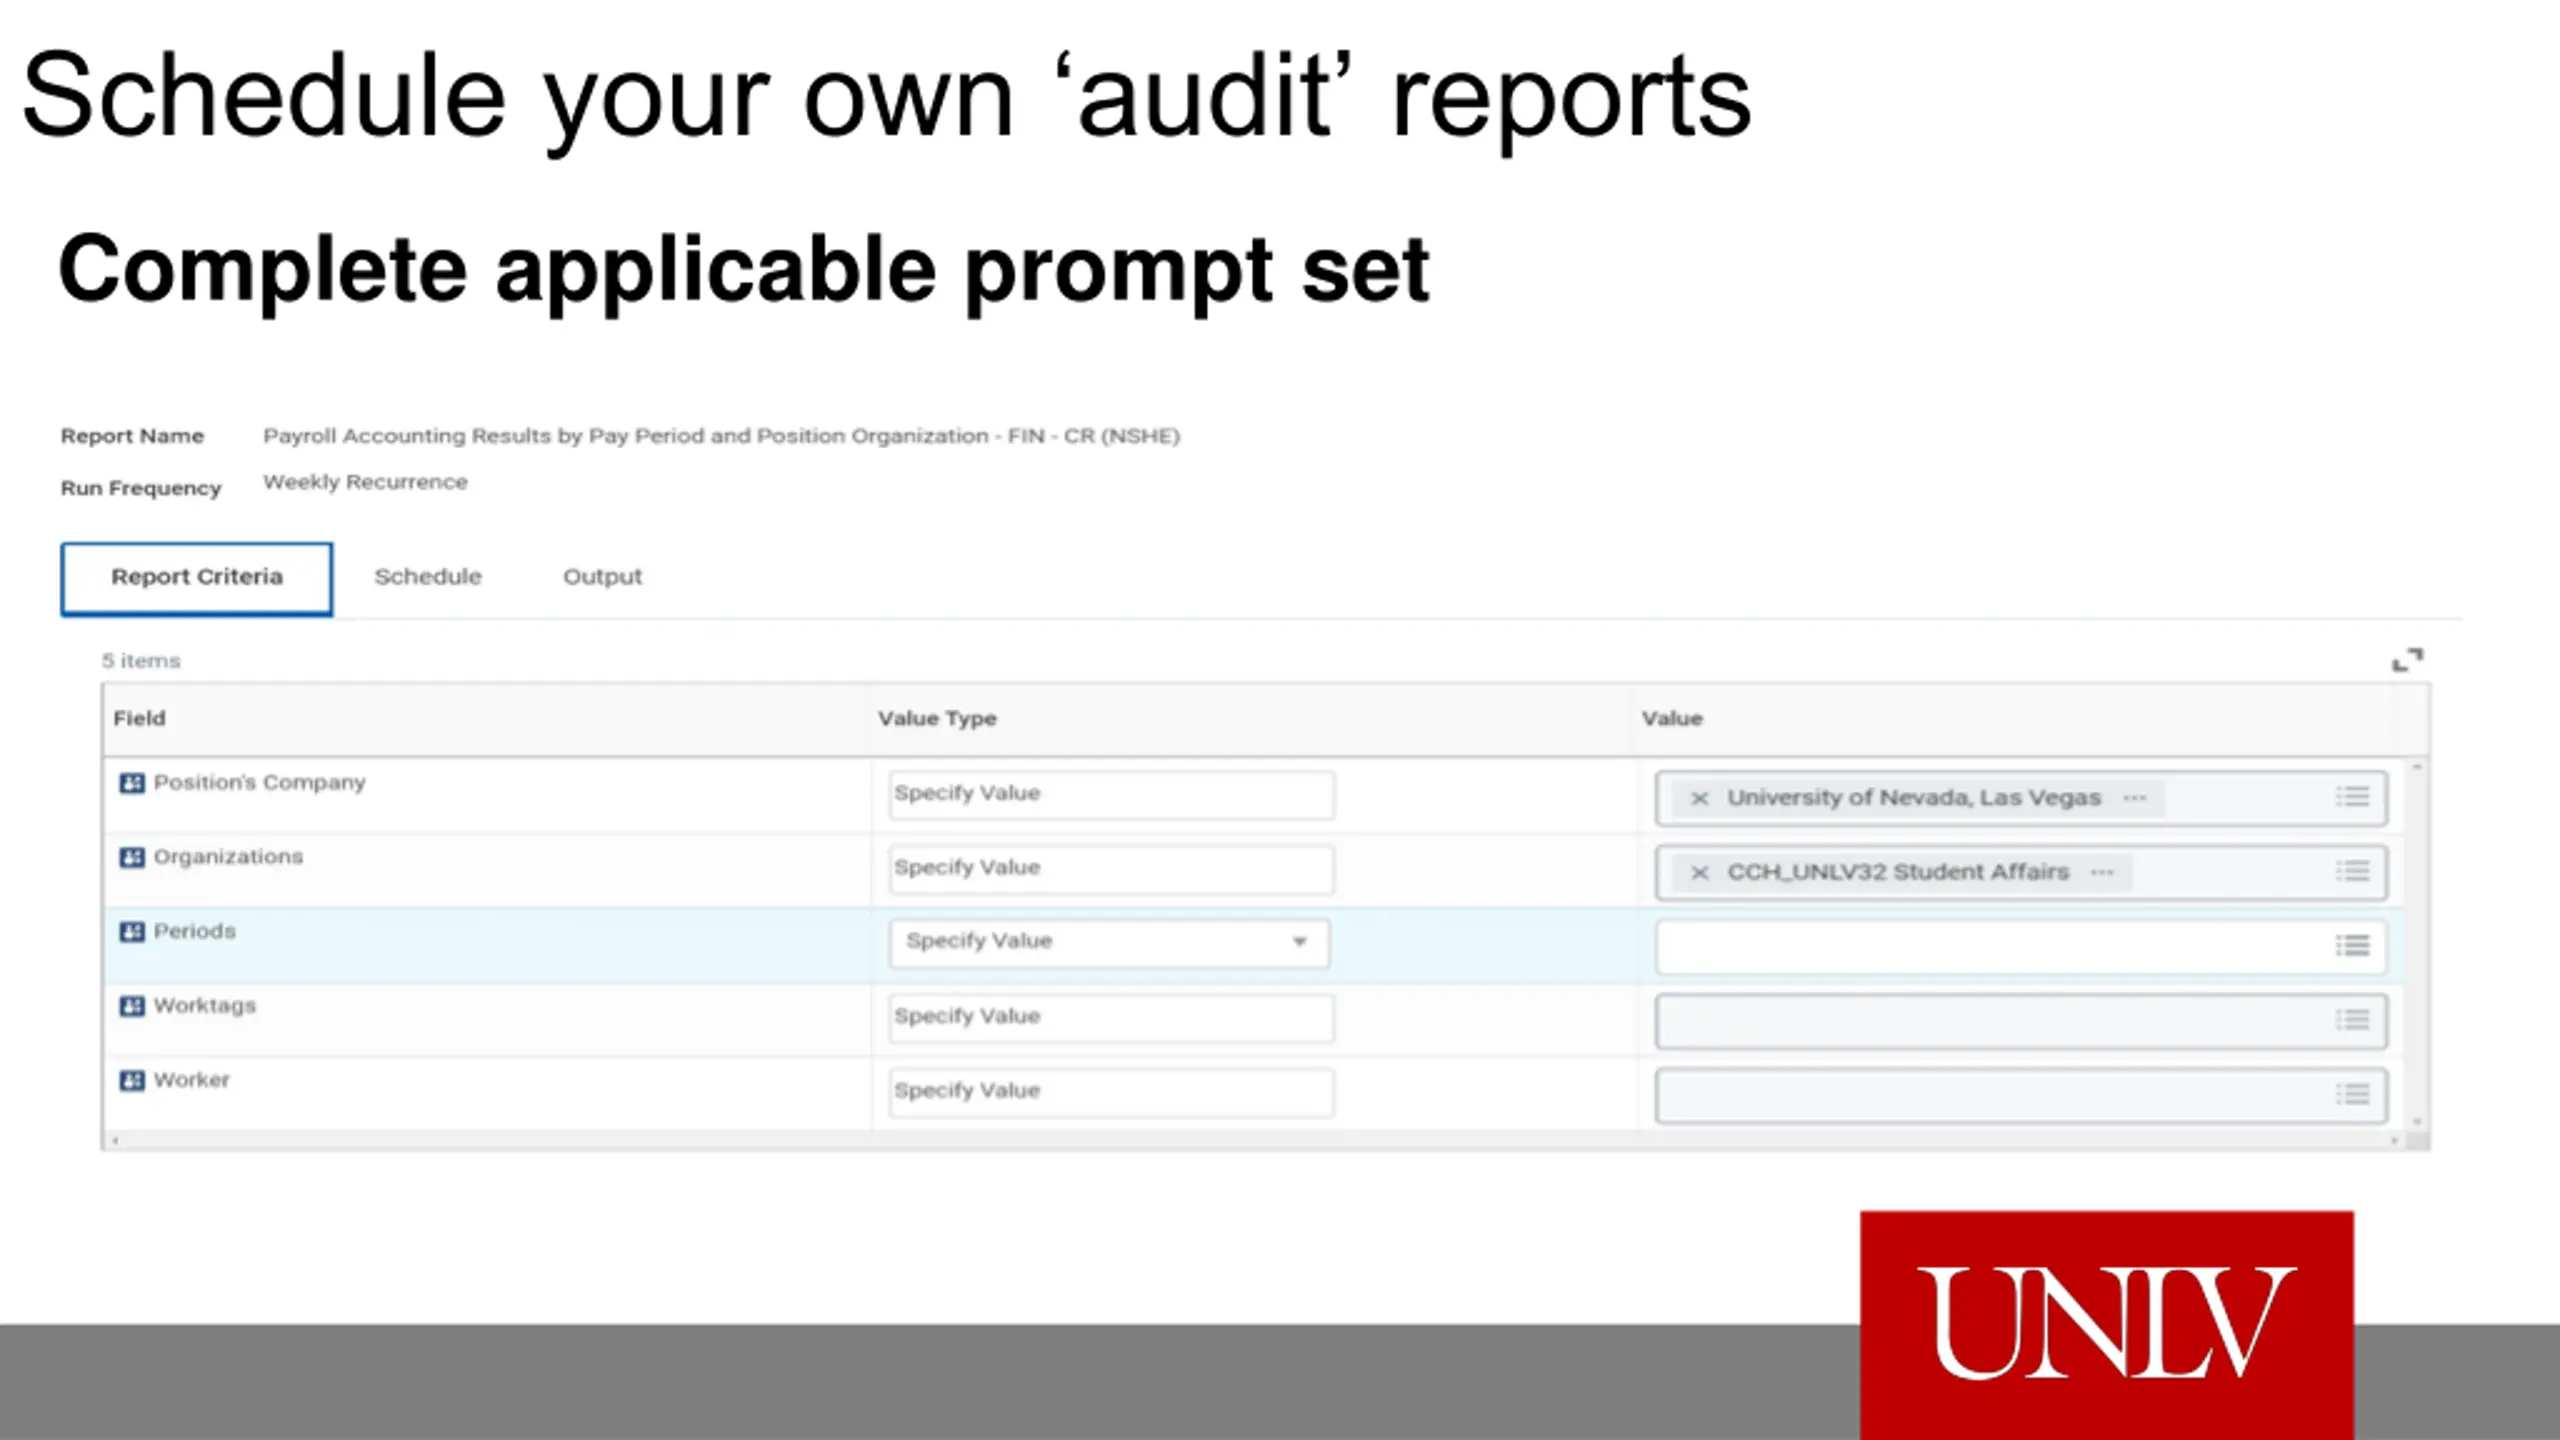Open prompt list for Worktags value
Screen dimensions: 2560x1440
click(2352, 1020)
